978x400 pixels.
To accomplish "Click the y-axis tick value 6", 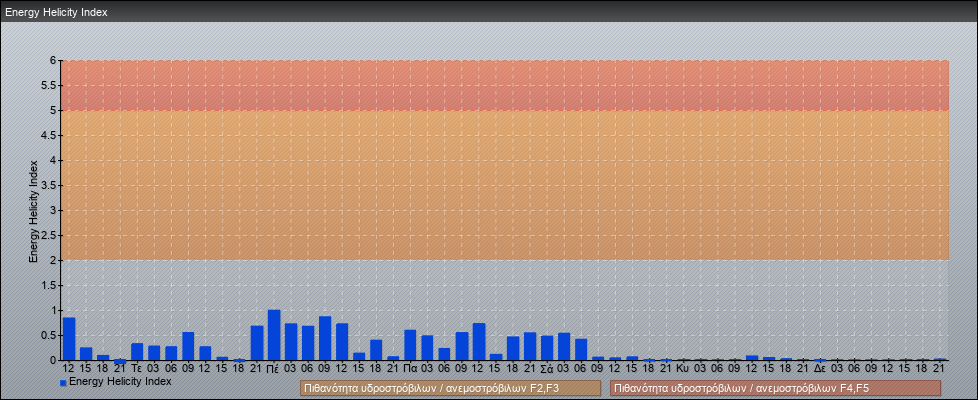I will 54,61.
